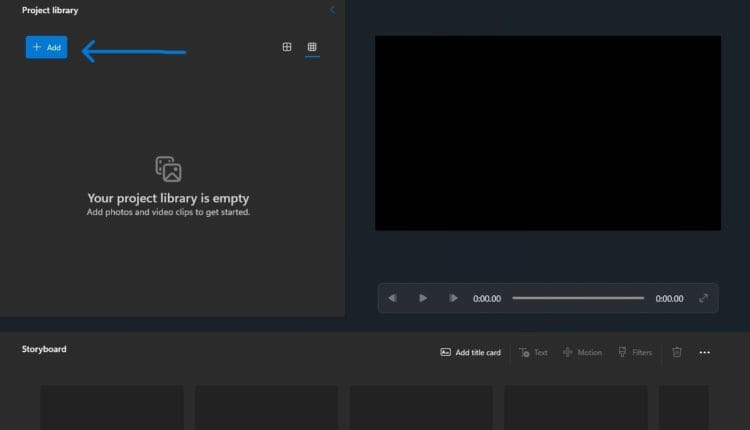Click the total duration 0:00.00 label
This screenshot has width=750, height=430.
click(669, 298)
